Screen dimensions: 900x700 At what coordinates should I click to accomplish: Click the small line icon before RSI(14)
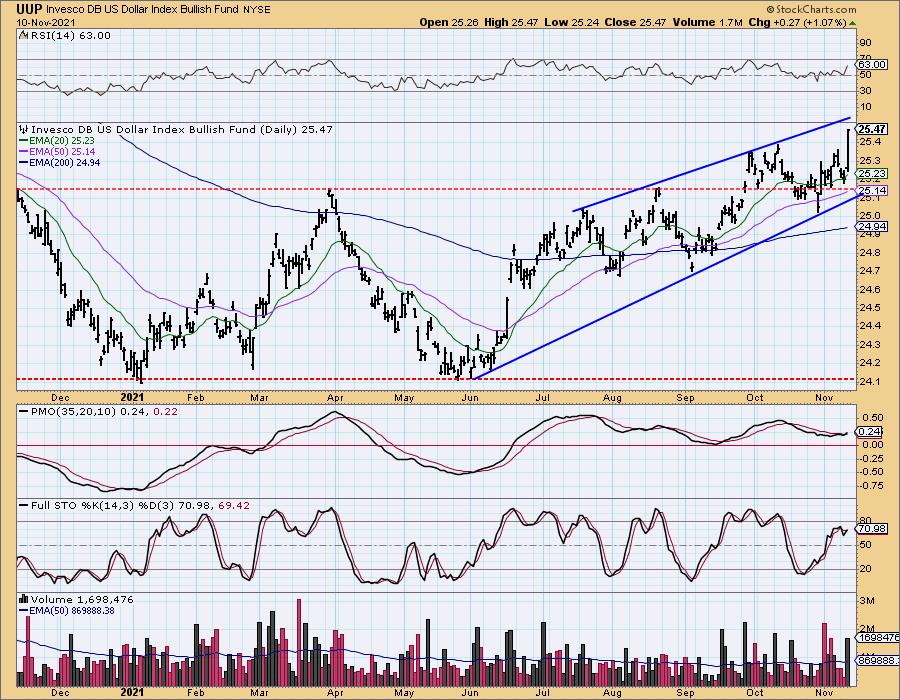24,36
